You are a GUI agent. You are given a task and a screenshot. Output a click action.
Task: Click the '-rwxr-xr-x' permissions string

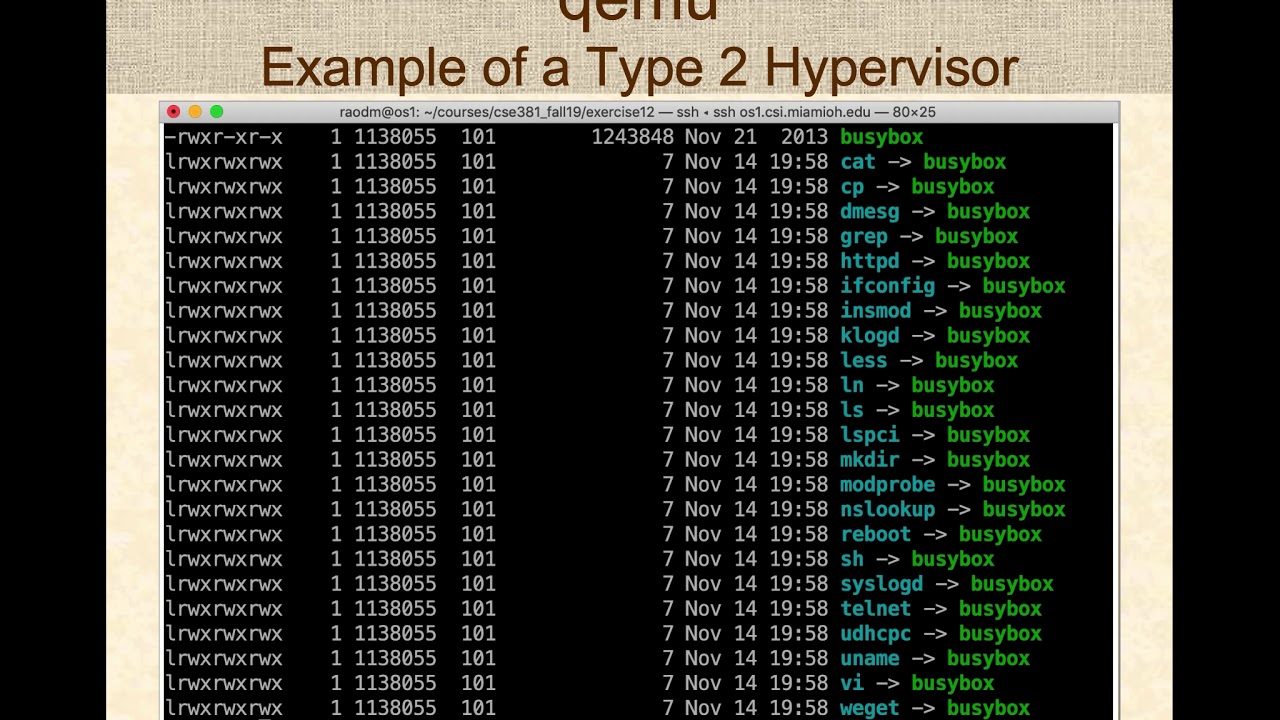tap(223, 137)
